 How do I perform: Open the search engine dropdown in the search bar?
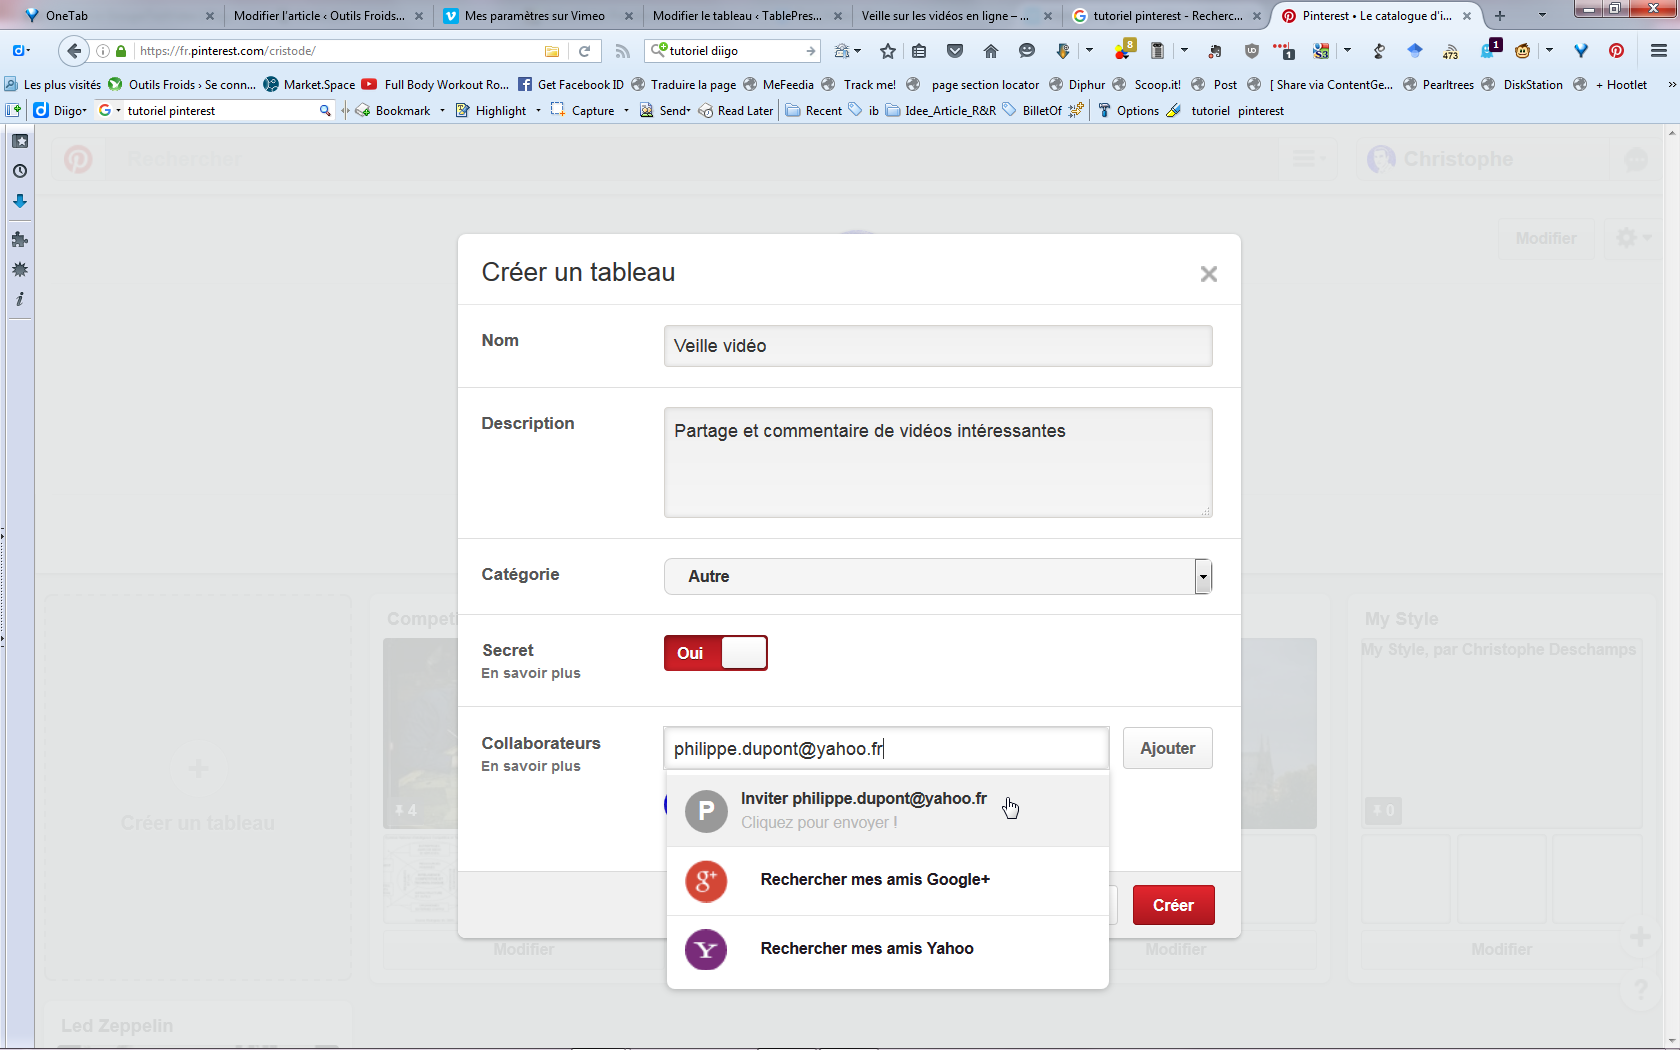tap(659, 51)
